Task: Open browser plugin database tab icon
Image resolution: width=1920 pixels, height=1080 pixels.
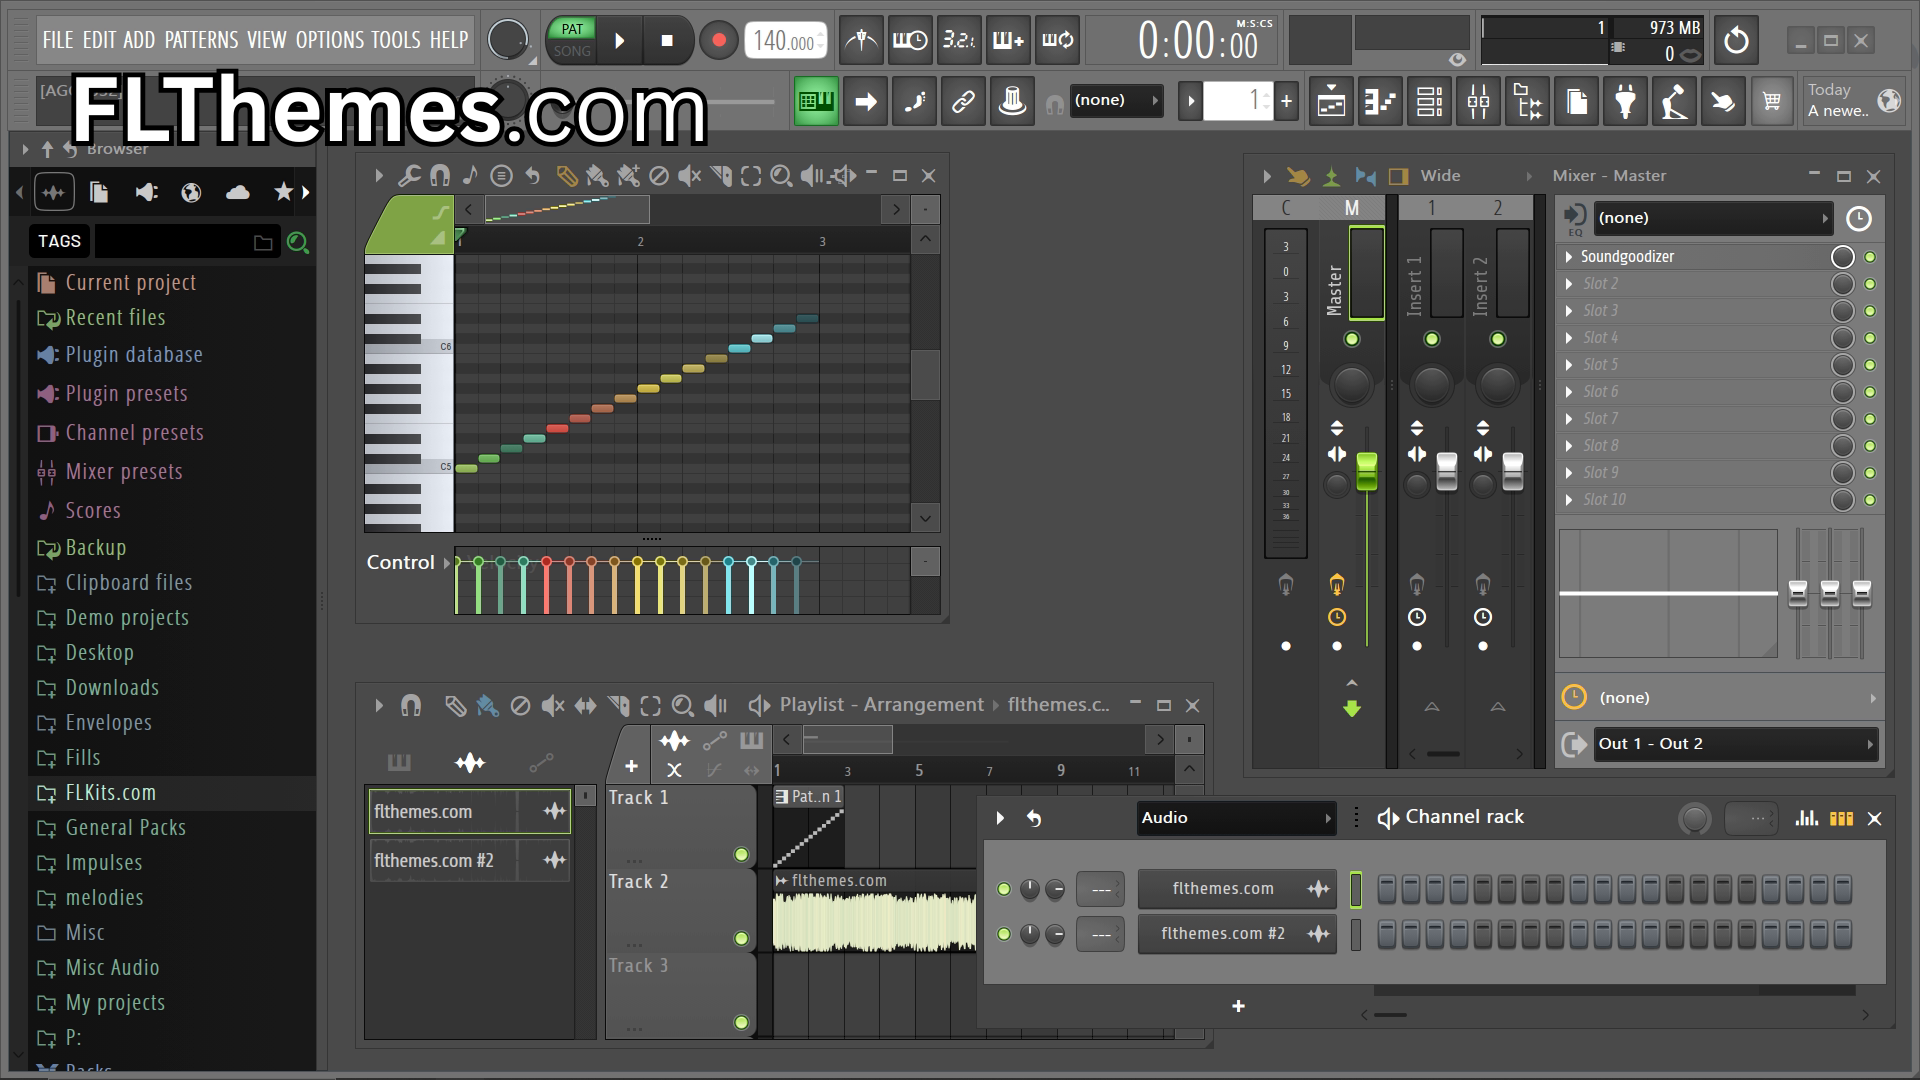Action: [x=146, y=192]
